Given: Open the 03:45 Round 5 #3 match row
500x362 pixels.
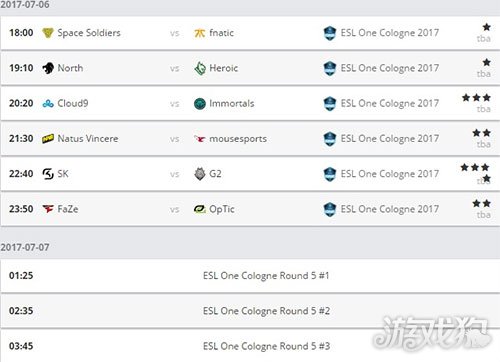Looking at the screenshot, I should click(250, 346).
